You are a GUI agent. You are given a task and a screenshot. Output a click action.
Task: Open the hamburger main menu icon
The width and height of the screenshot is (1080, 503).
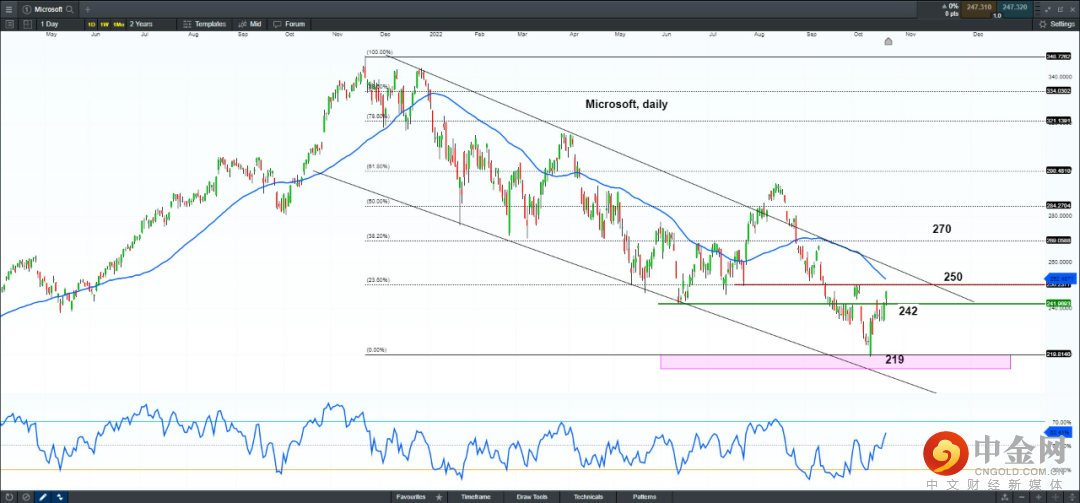(x=9, y=8)
